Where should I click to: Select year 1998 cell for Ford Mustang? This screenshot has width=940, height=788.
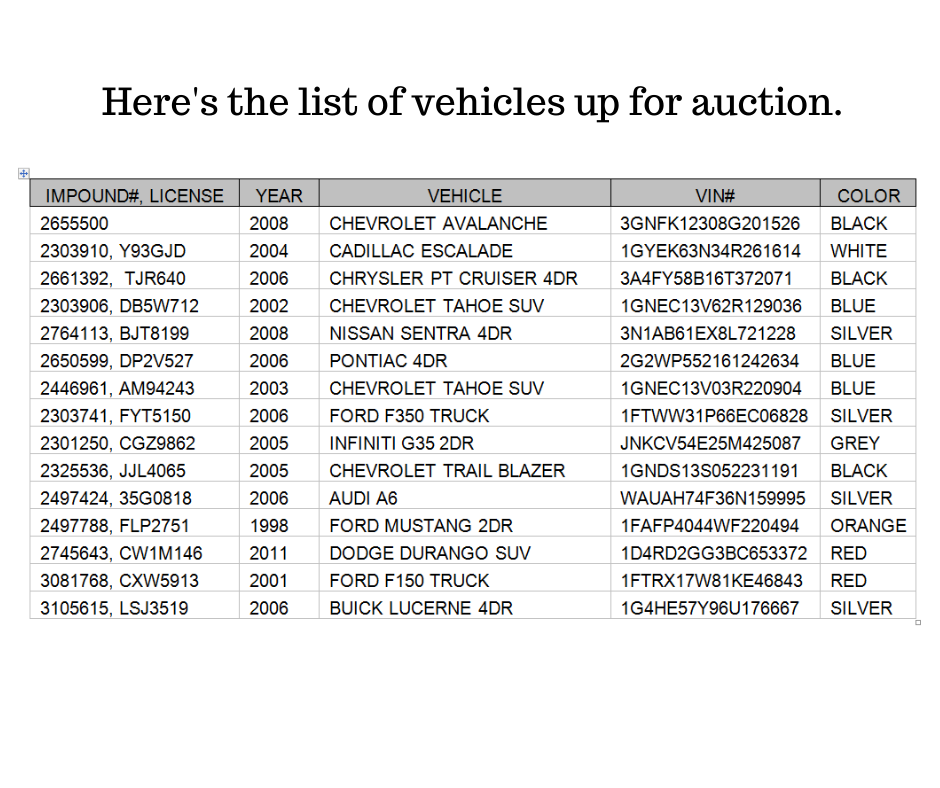[x=279, y=526]
